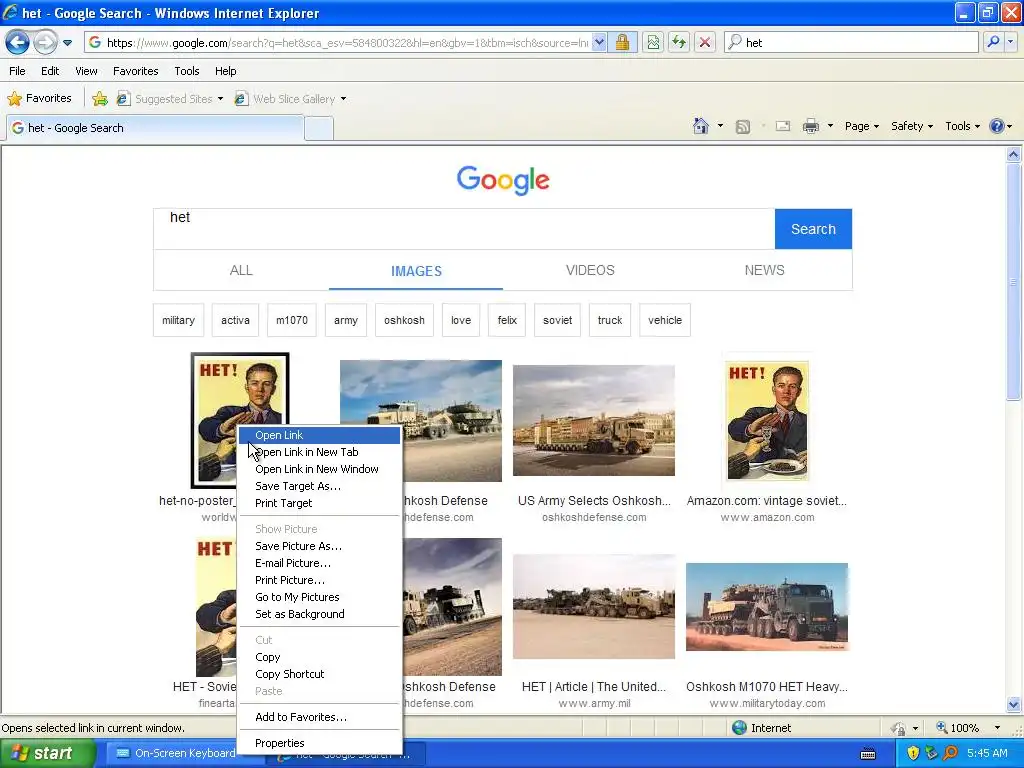Choose Set as Background in context menu
Screen dimensions: 1024x768
click(x=319, y=614)
